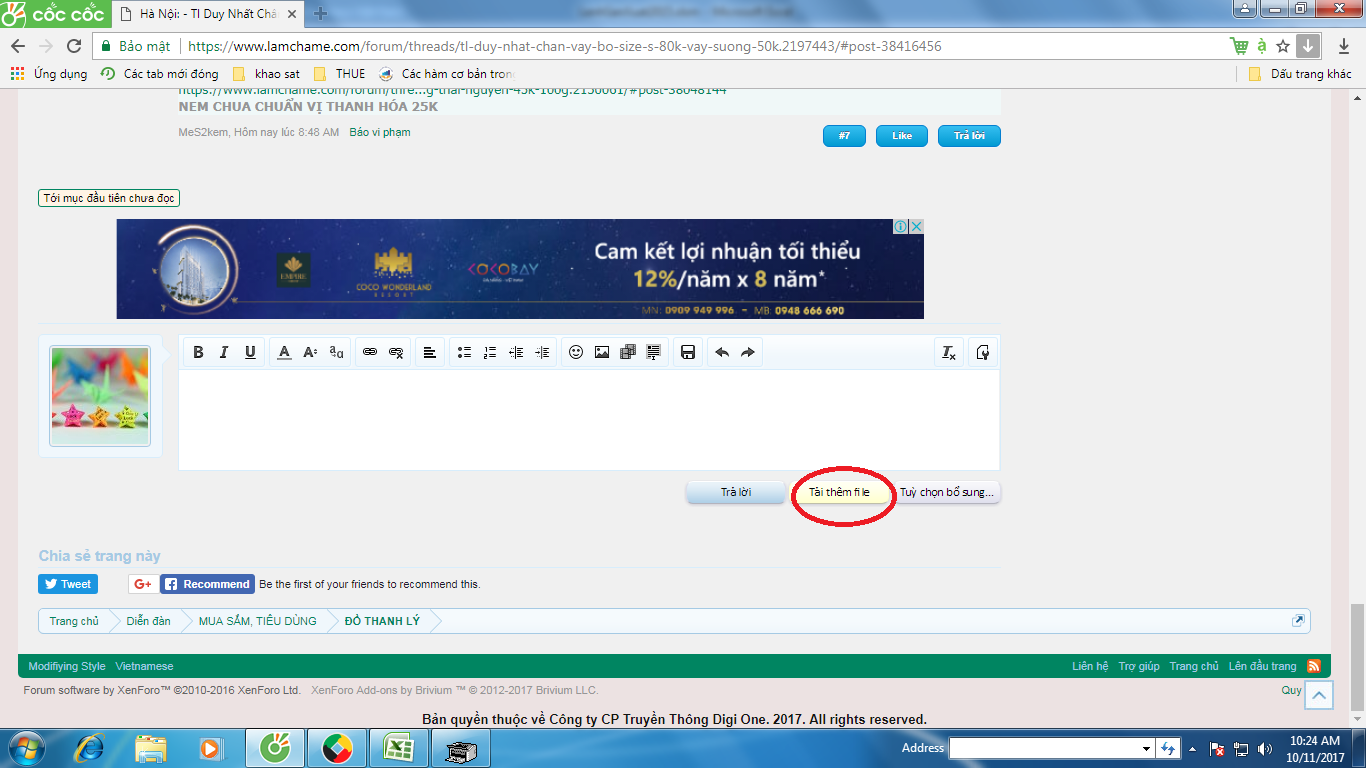
Task: Click the remove formatting icon
Action: coord(949,352)
